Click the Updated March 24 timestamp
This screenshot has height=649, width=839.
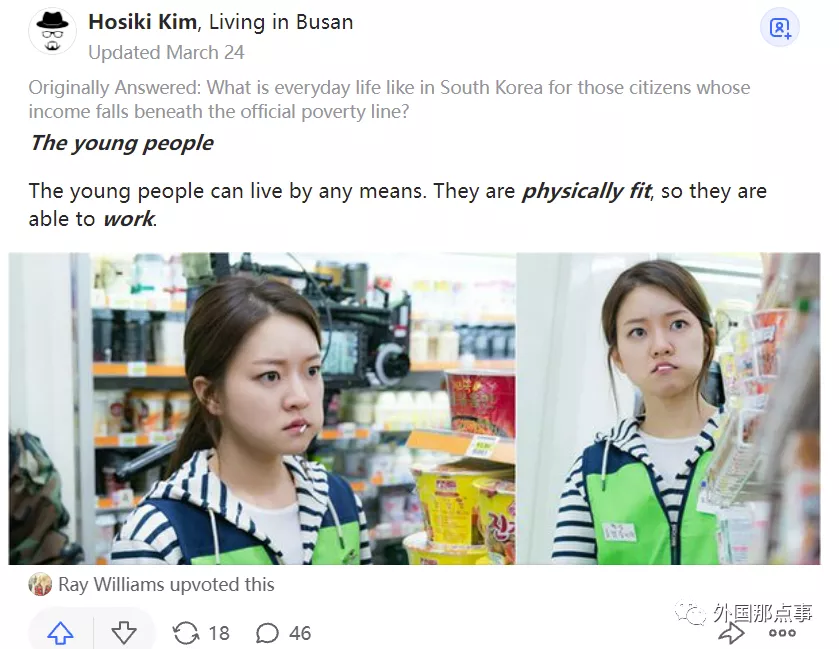[166, 52]
